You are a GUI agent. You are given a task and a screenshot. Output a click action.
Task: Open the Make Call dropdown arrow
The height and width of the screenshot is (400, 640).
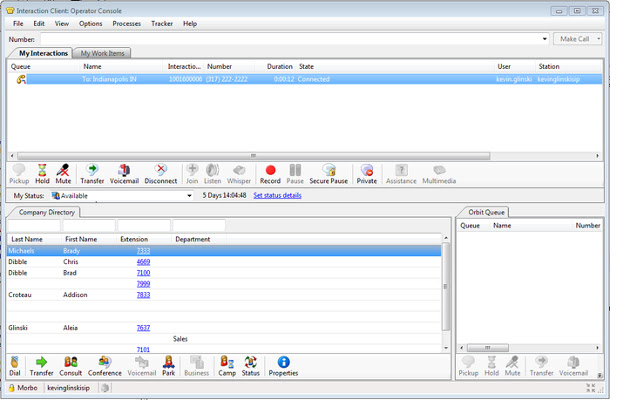598,39
